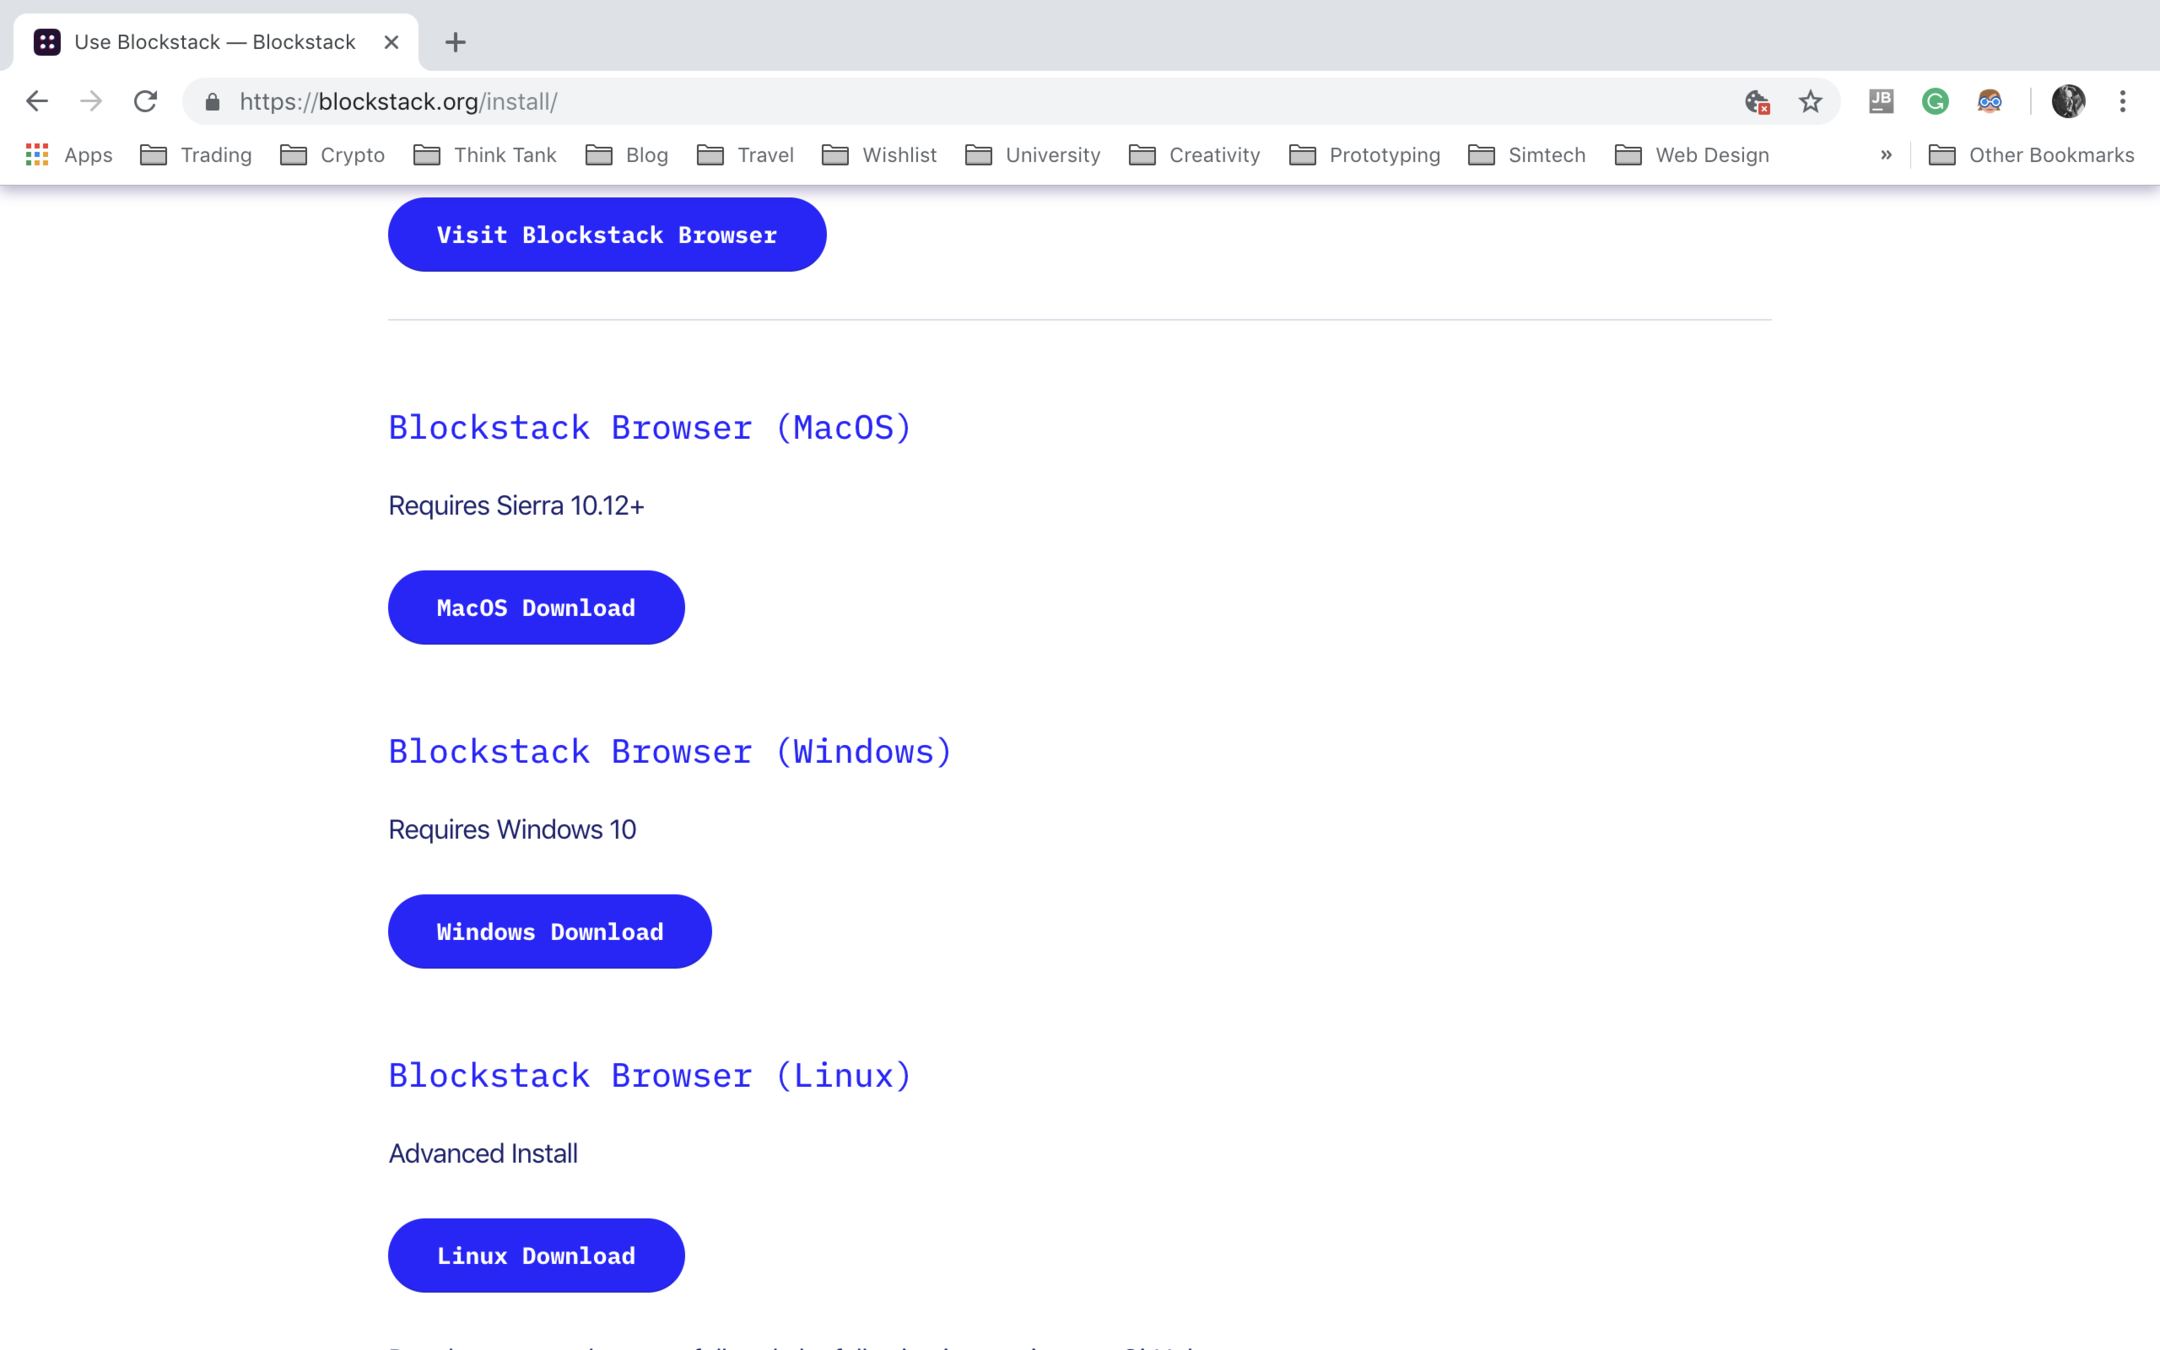Reload the current page

[145, 101]
